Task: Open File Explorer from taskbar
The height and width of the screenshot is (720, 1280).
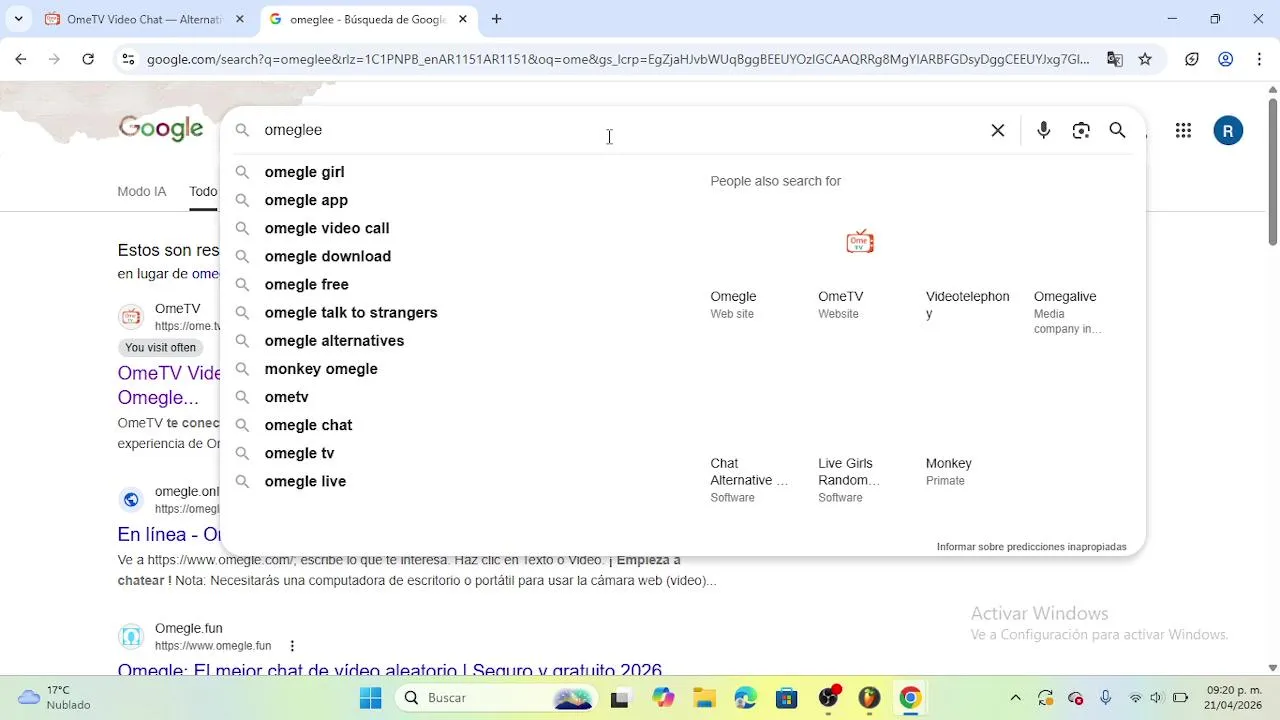Action: 704,698
